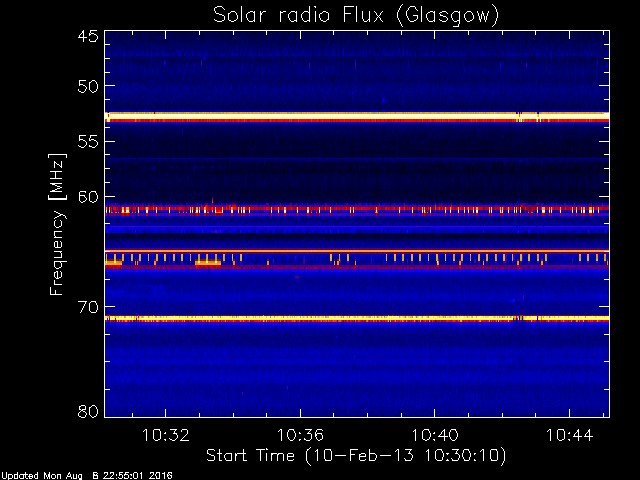The height and width of the screenshot is (480, 640).
Task: Click the 10:36 time tick label
Action: 300,435
